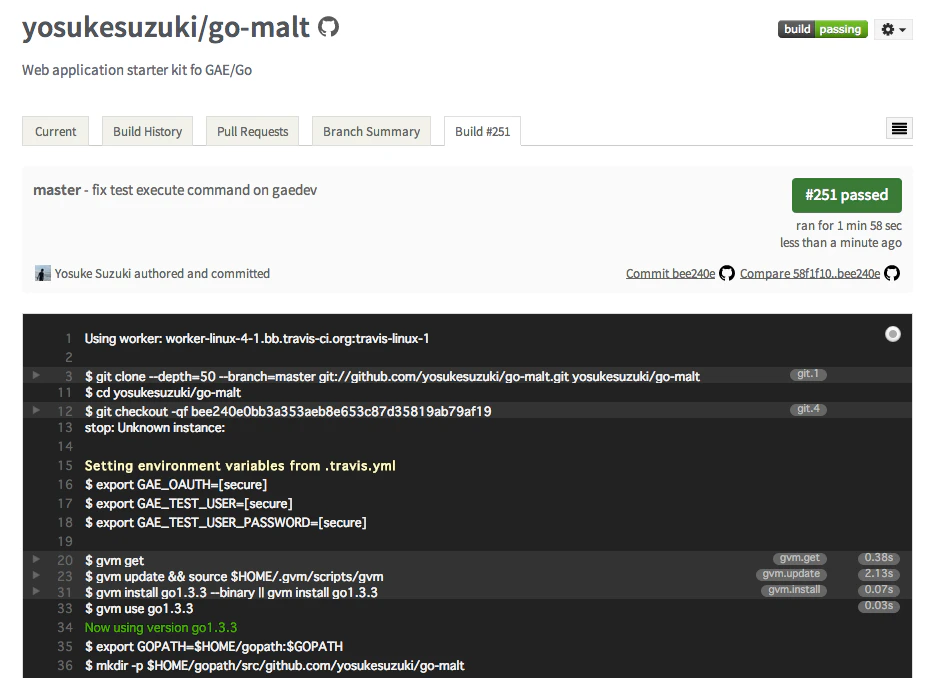Expand the gvm install go1.3.3 fold
The width and height of the screenshot is (926, 678).
pyautogui.click(x=36, y=591)
